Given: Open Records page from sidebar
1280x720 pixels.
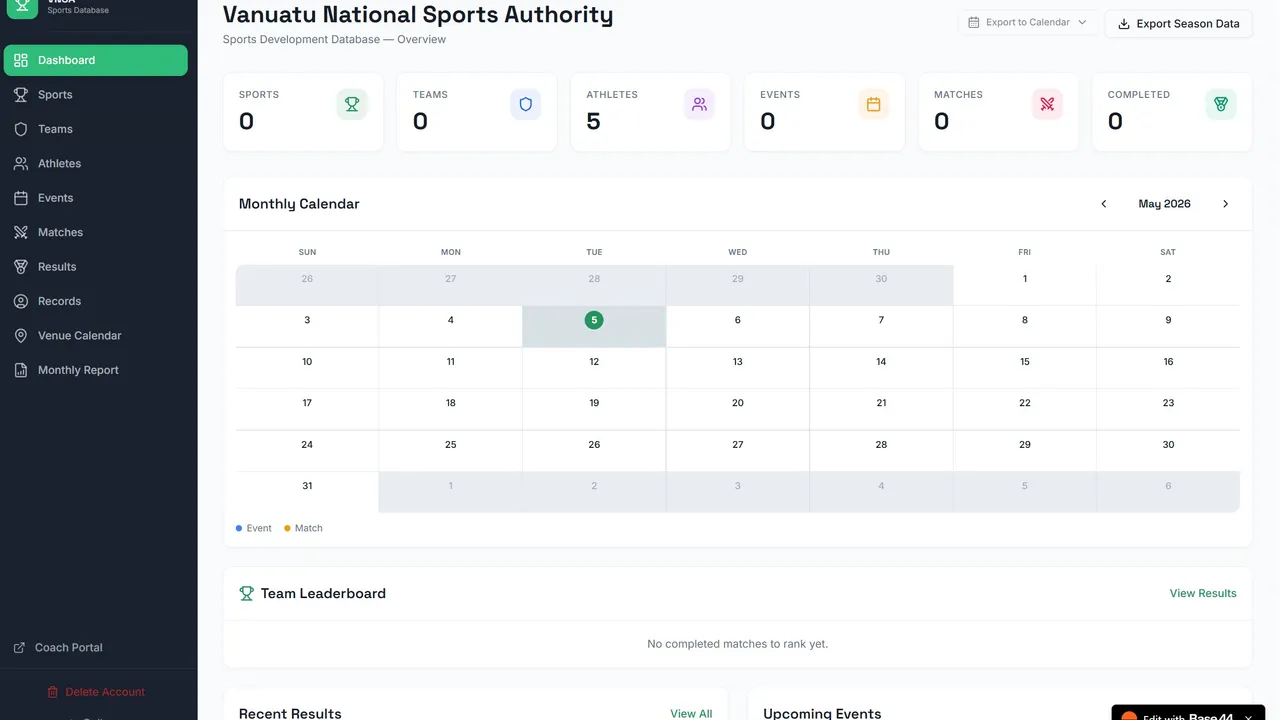Looking at the screenshot, I should click(x=96, y=302).
